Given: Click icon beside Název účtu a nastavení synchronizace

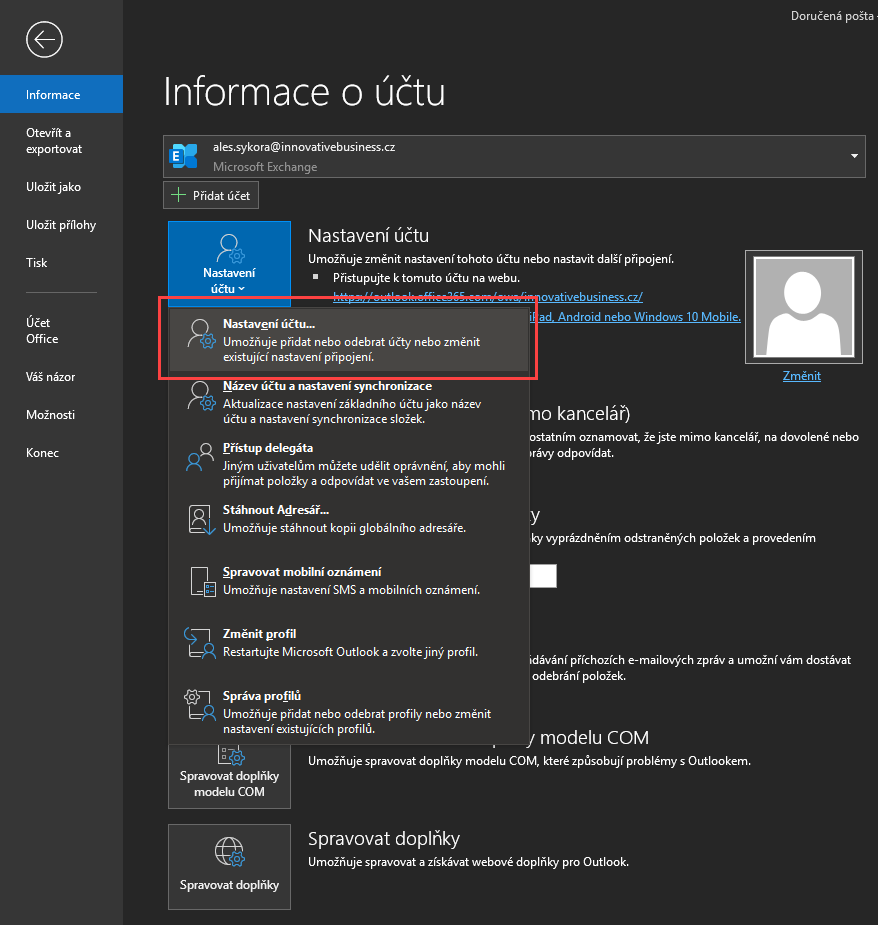Looking at the screenshot, I should (x=201, y=396).
